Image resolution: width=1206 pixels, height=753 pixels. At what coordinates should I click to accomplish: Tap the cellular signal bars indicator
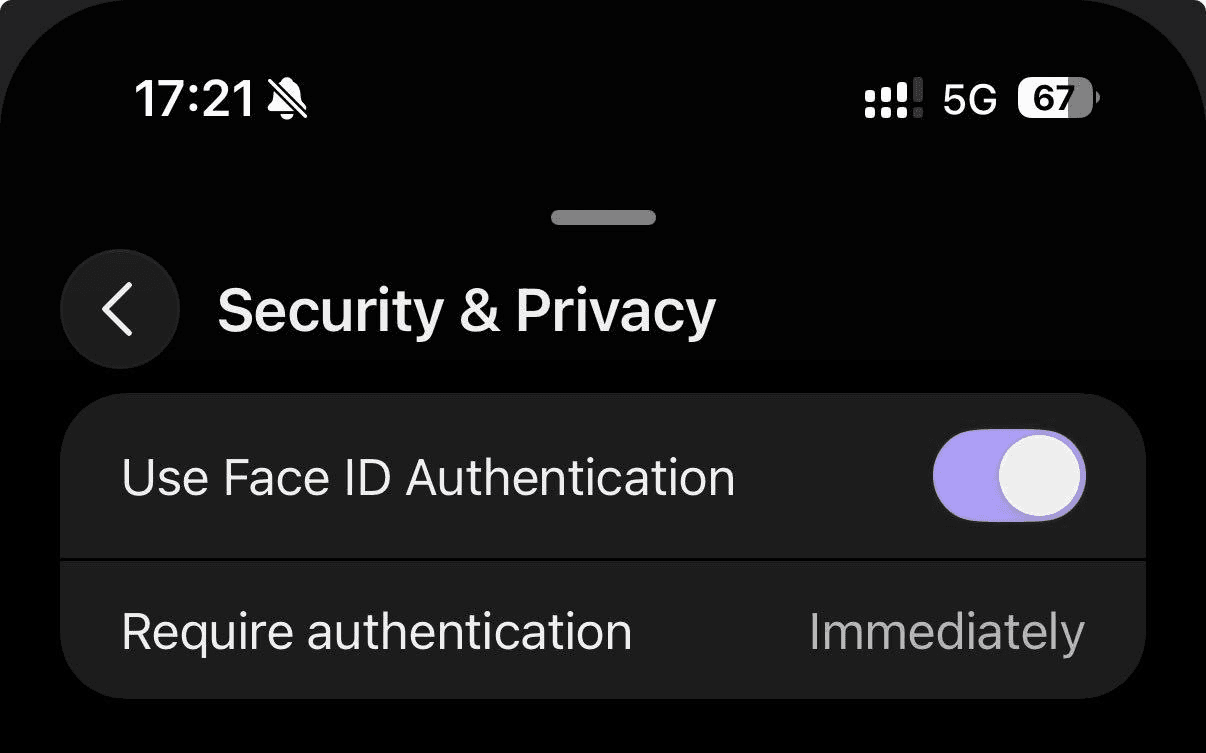tap(894, 99)
